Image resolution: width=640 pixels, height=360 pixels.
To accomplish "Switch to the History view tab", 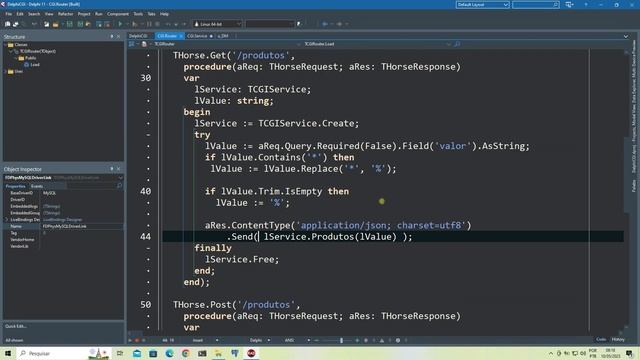I will tap(618, 339).
